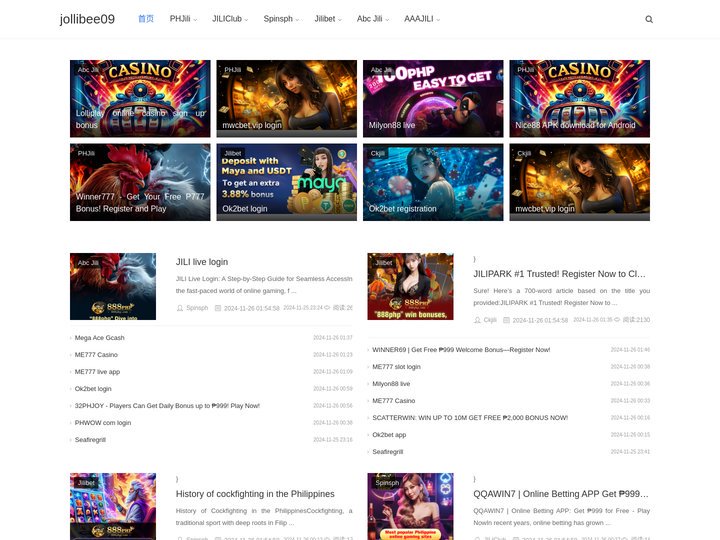
Task: Click calendar icon under JILIPARK article
Action: 506,320
